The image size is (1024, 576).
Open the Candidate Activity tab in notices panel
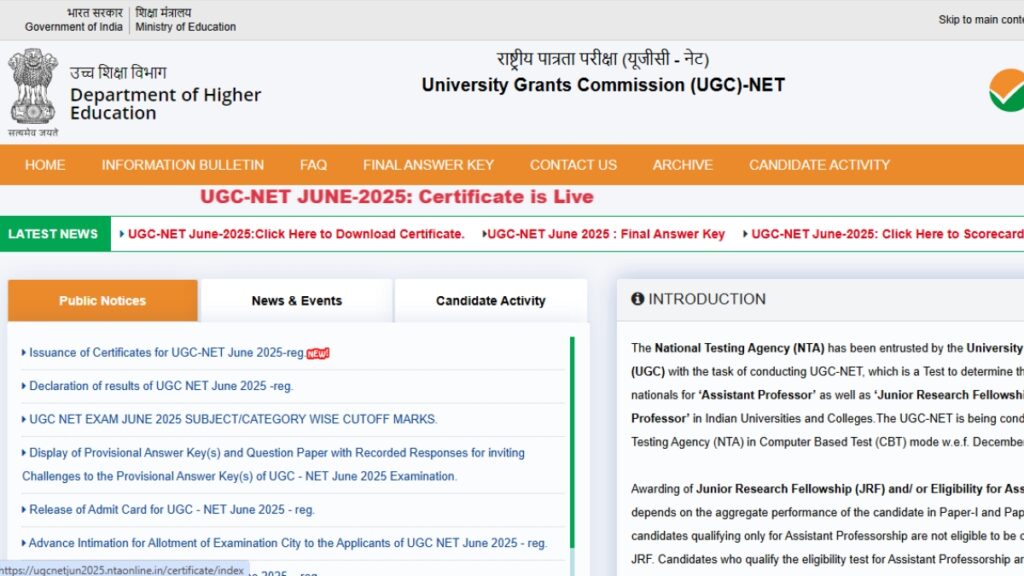(489, 300)
